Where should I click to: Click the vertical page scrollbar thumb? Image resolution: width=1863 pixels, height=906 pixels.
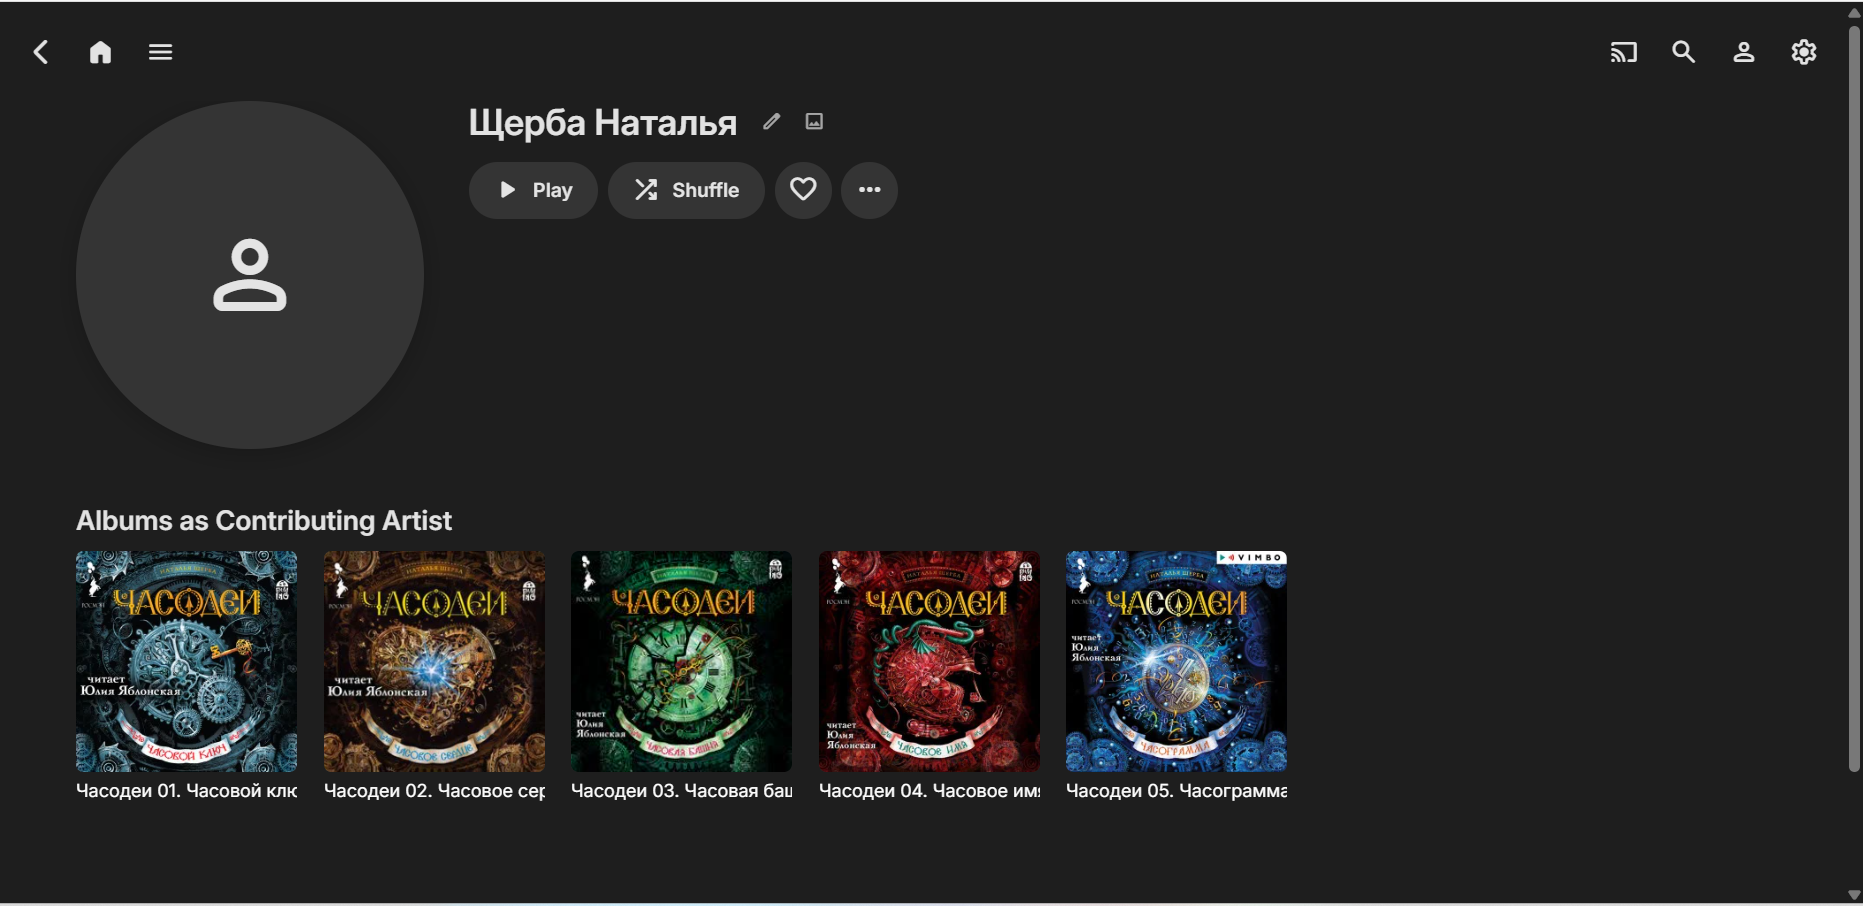coord(1854,398)
